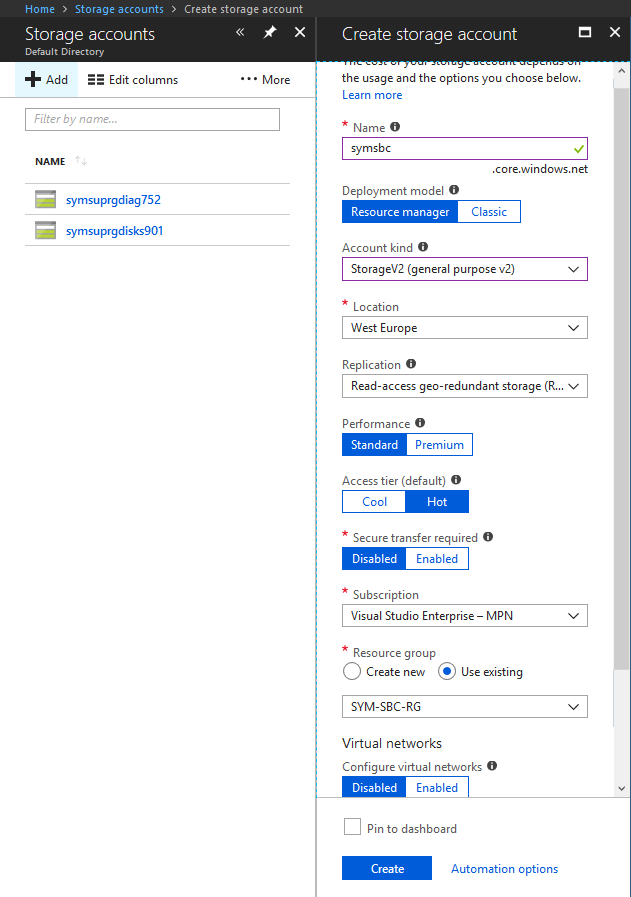Image resolution: width=631 pixels, height=897 pixels.
Task: Set virtual networks to Enabled
Action: (437, 787)
